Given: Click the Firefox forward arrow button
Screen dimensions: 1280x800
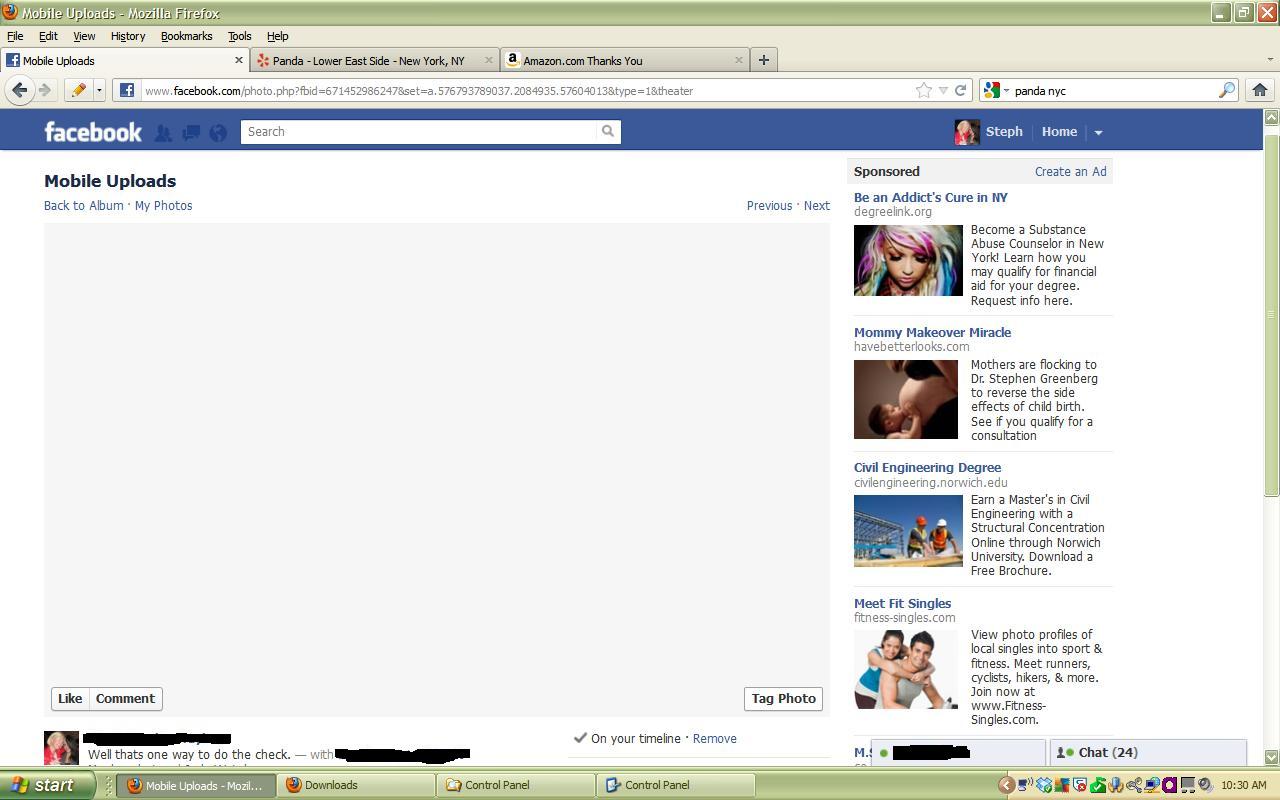Looking at the screenshot, I should (44, 90).
